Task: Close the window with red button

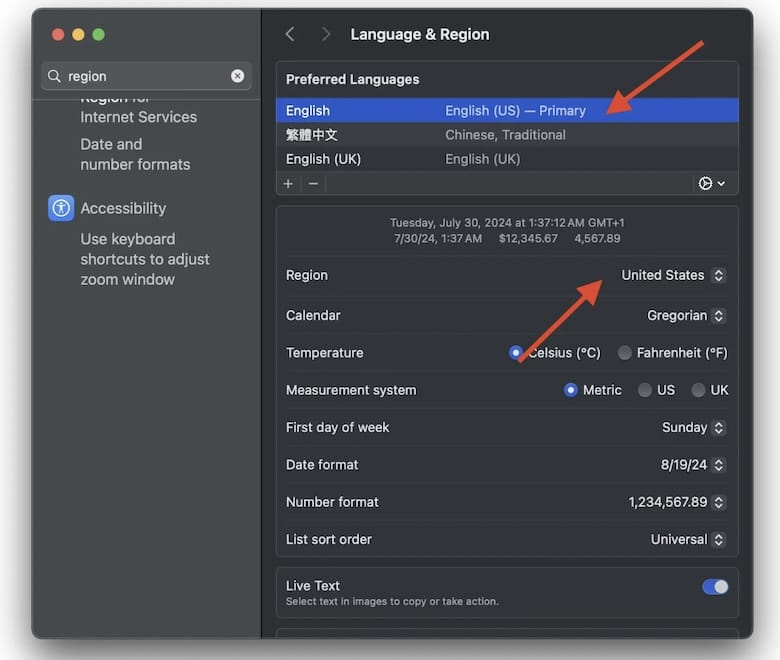Action: coord(58,34)
